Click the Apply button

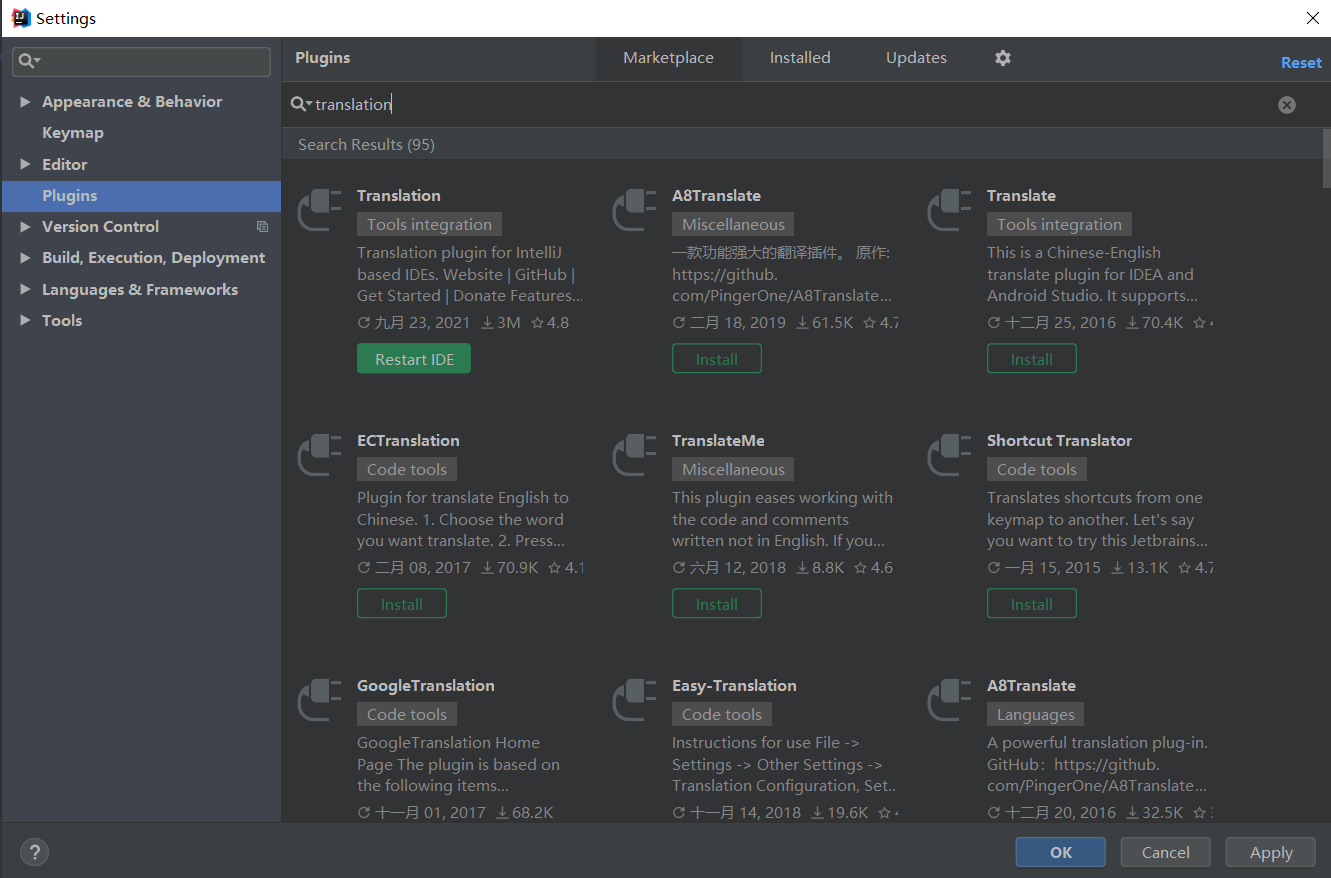tap(1271, 852)
